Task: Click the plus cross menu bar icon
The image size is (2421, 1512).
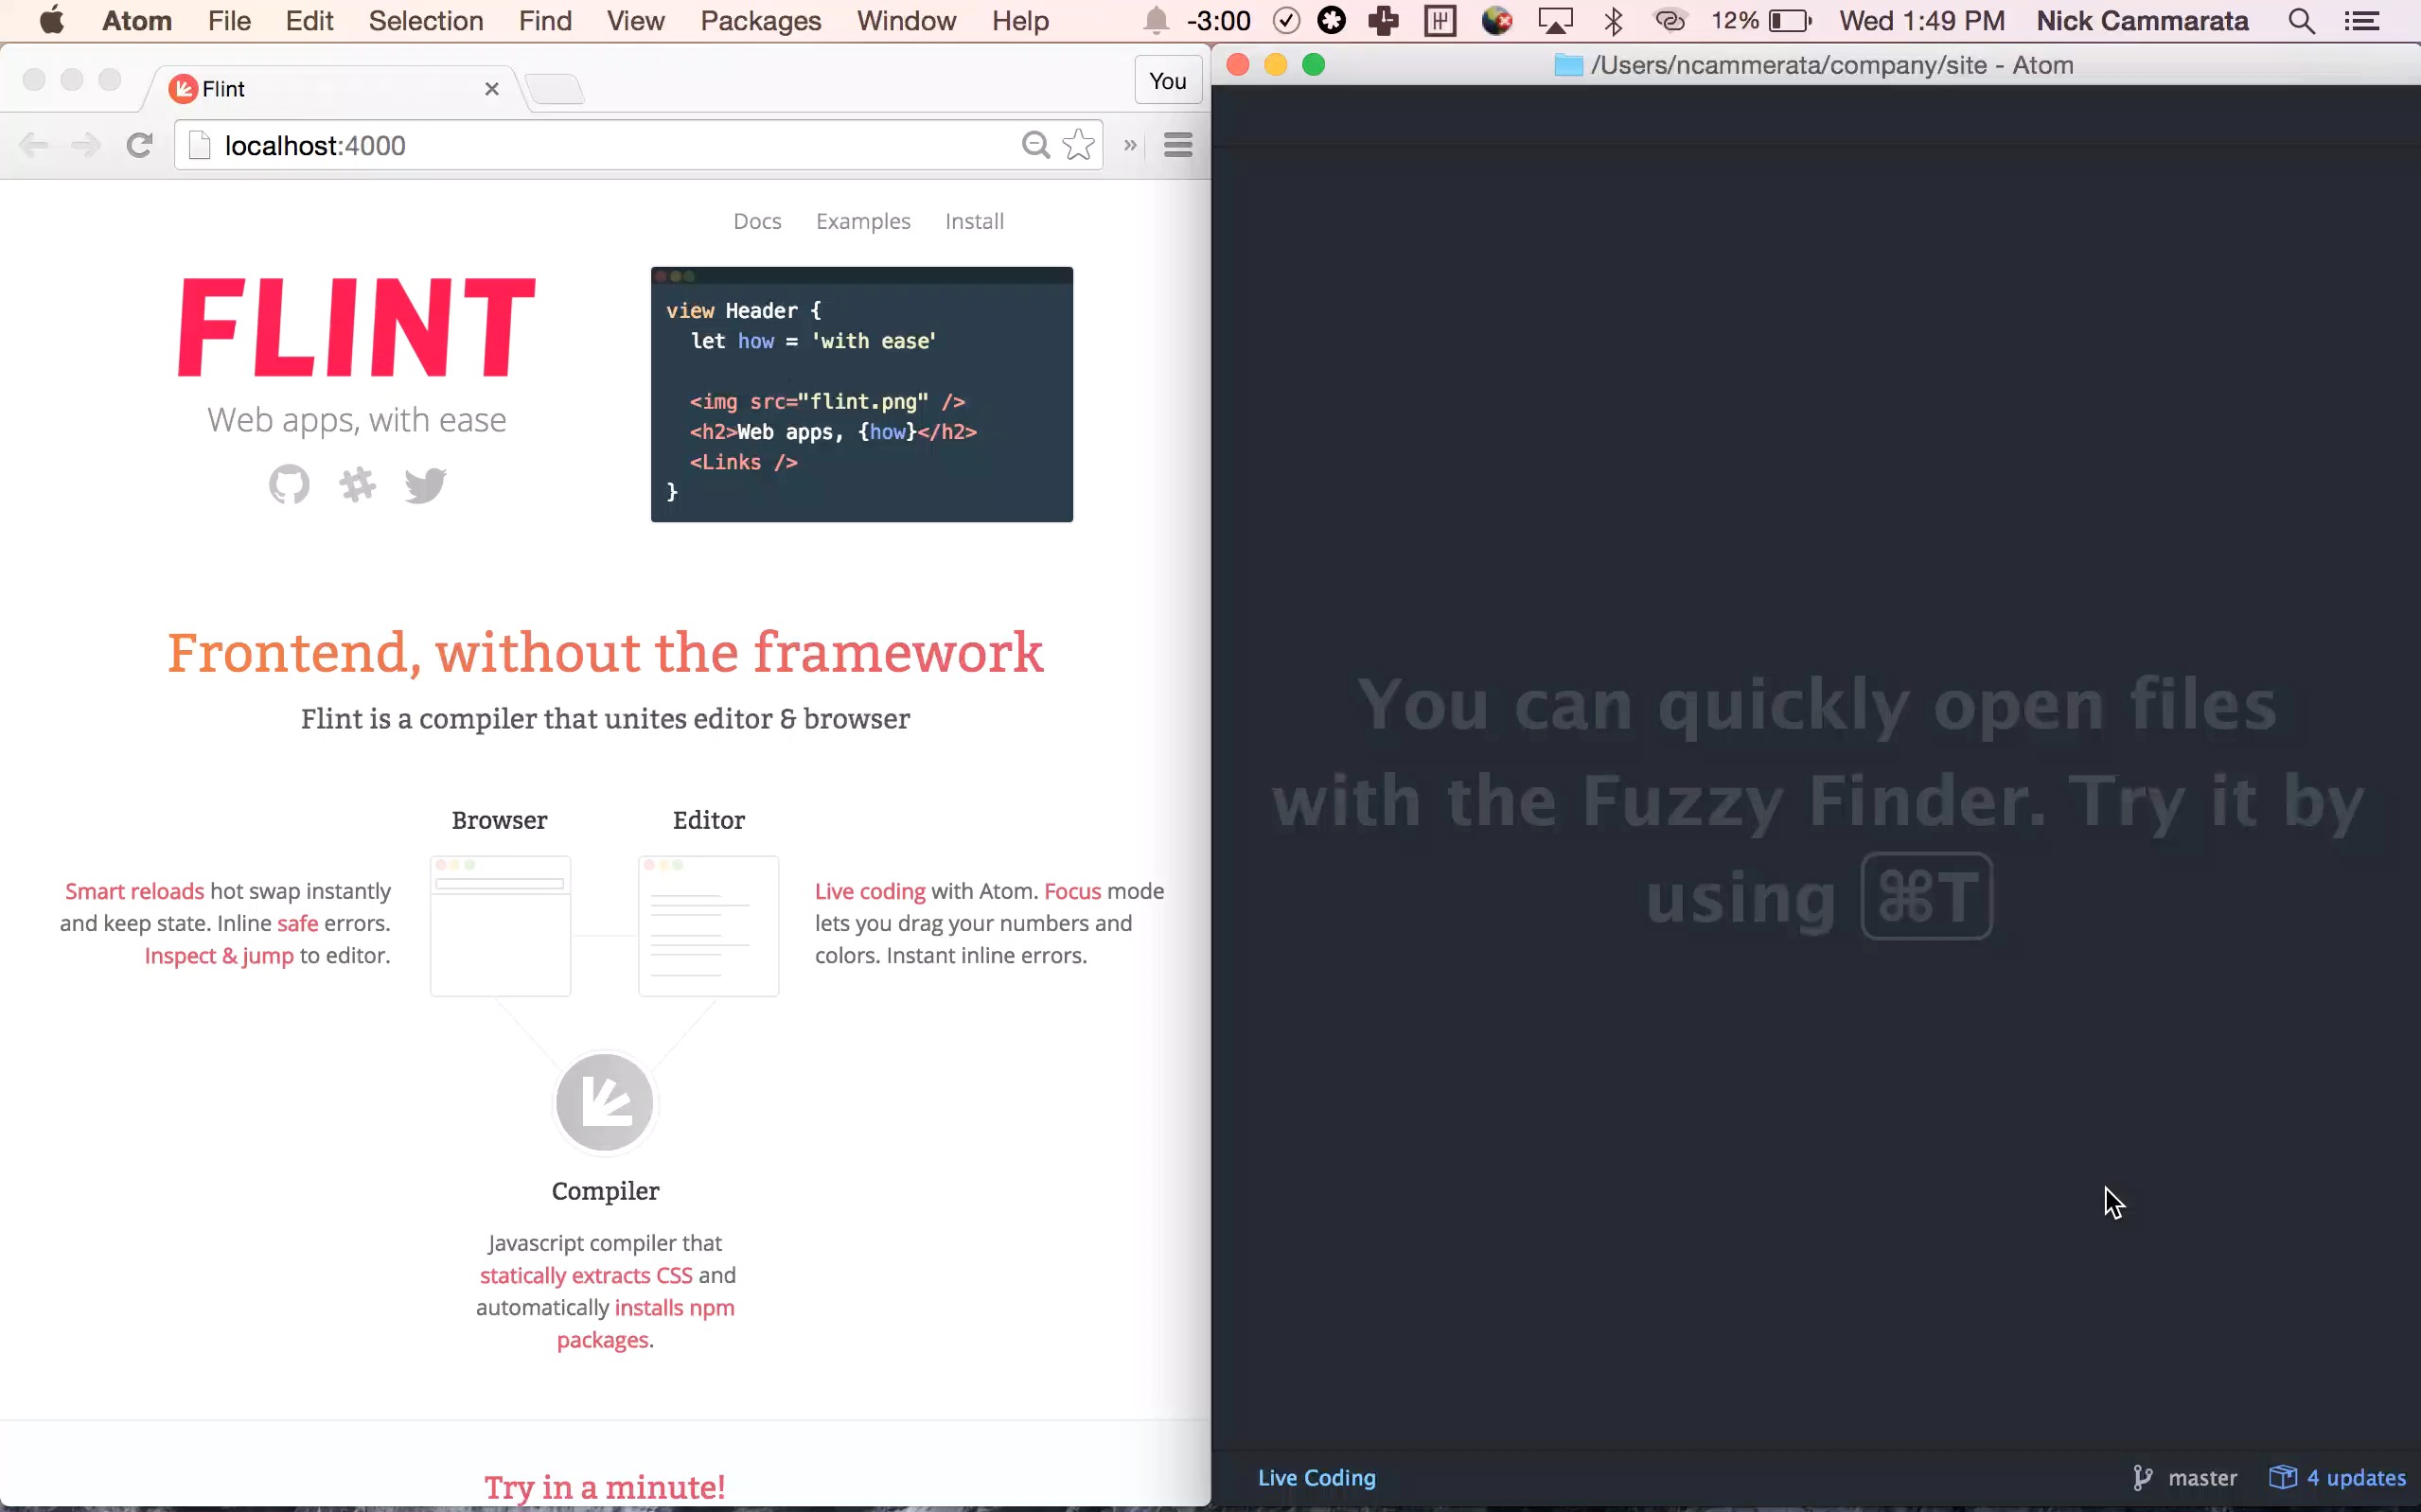Action: click(x=1384, y=20)
